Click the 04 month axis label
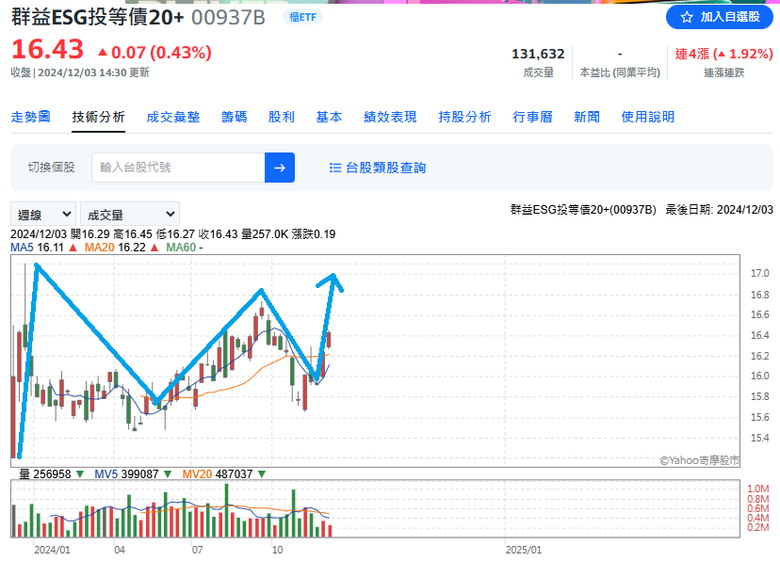Image resolution: width=780 pixels, height=561 pixels. [x=119, y=550]
